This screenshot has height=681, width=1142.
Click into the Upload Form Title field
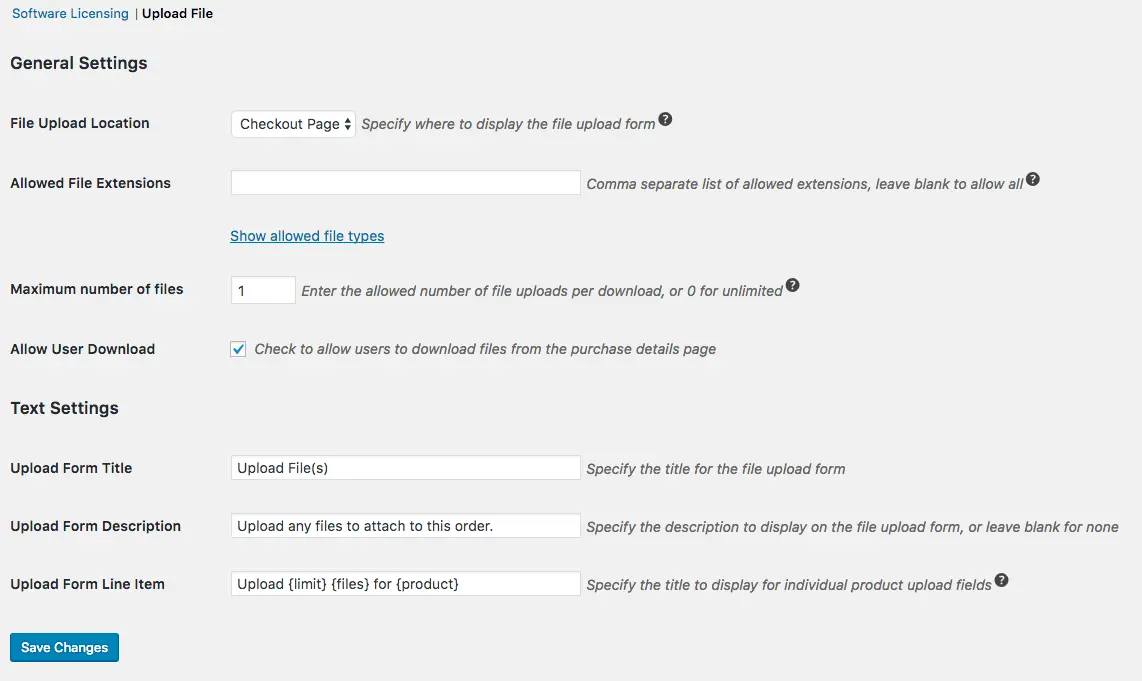[x=405, y=468]
